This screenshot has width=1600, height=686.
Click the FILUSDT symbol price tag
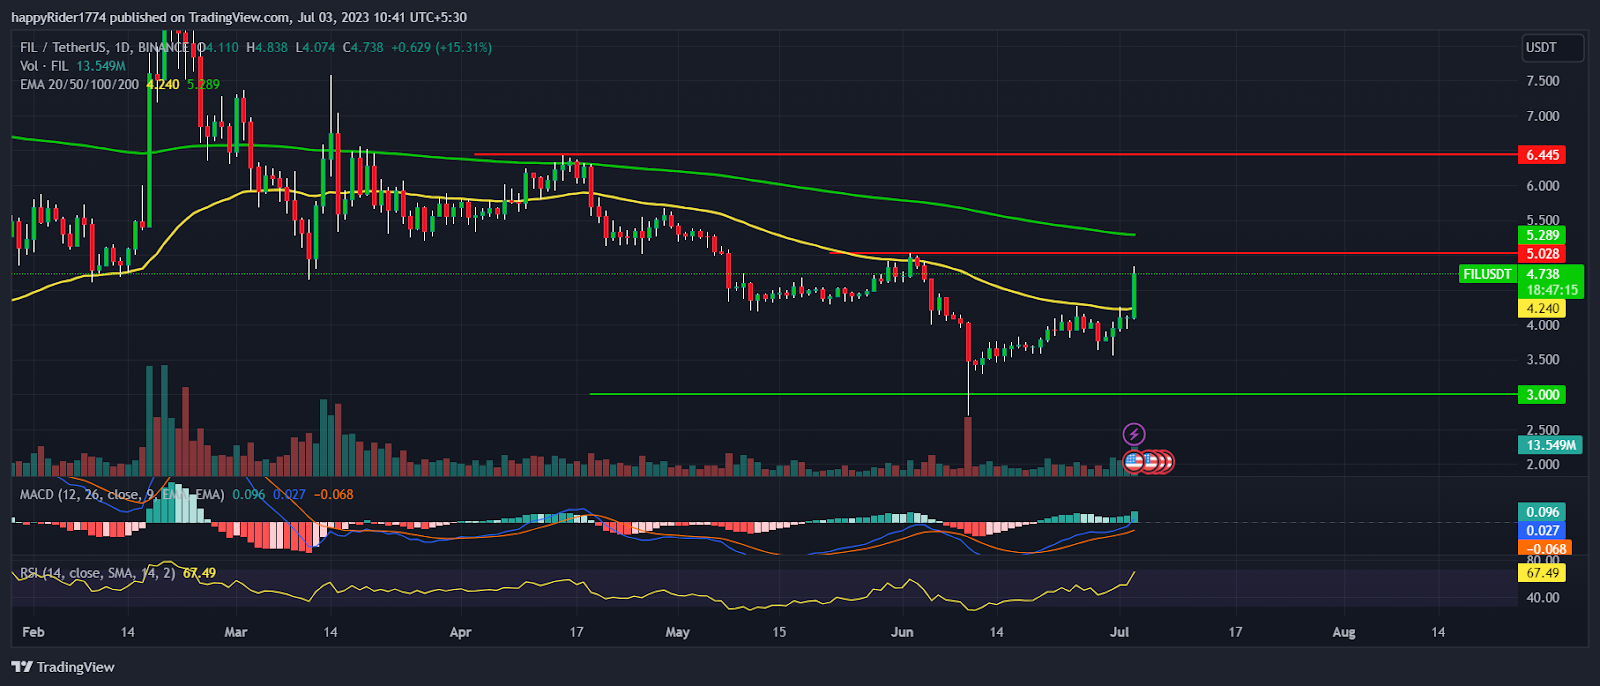point(1487,274)
